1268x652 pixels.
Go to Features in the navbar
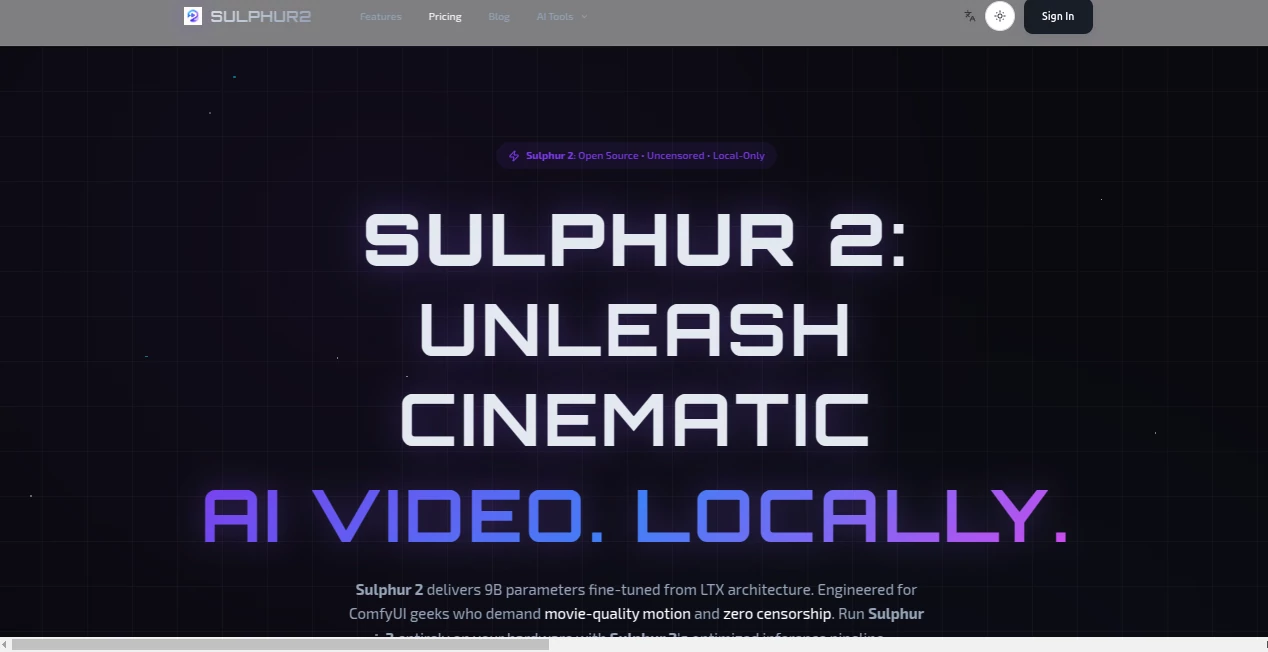381,17
